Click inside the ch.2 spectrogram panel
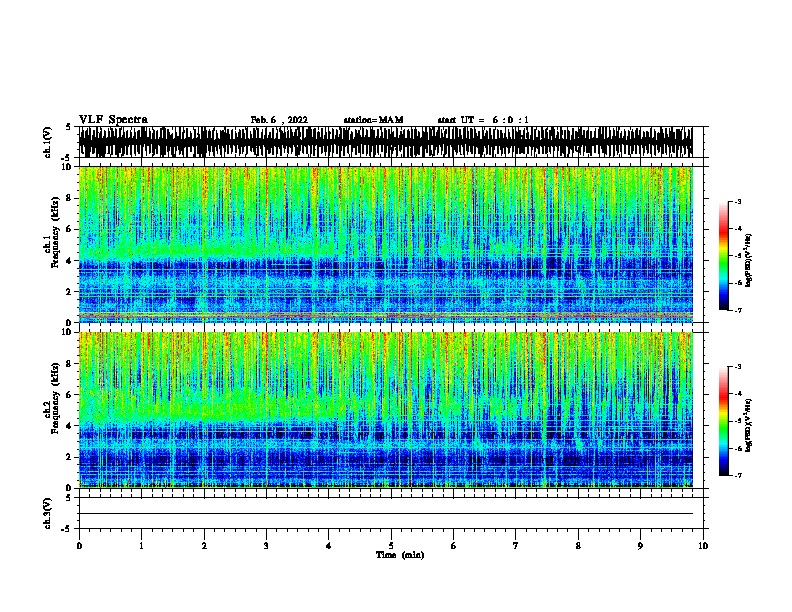 tap(385, 410)
